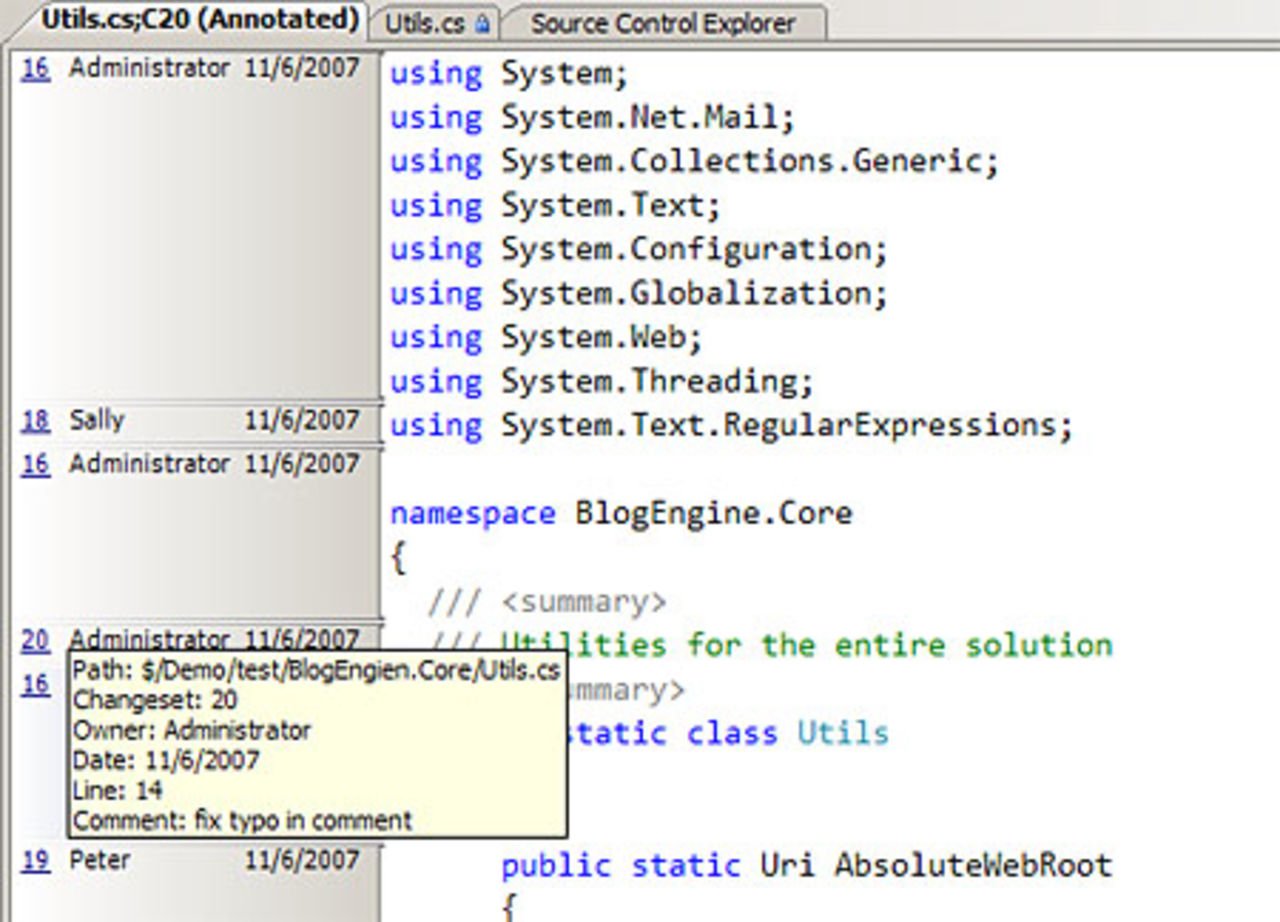The width and height of the screenshot is (1280, 922).
Task: Click the 'using System.Threading;' line
Action: click(x=602, y=382)
